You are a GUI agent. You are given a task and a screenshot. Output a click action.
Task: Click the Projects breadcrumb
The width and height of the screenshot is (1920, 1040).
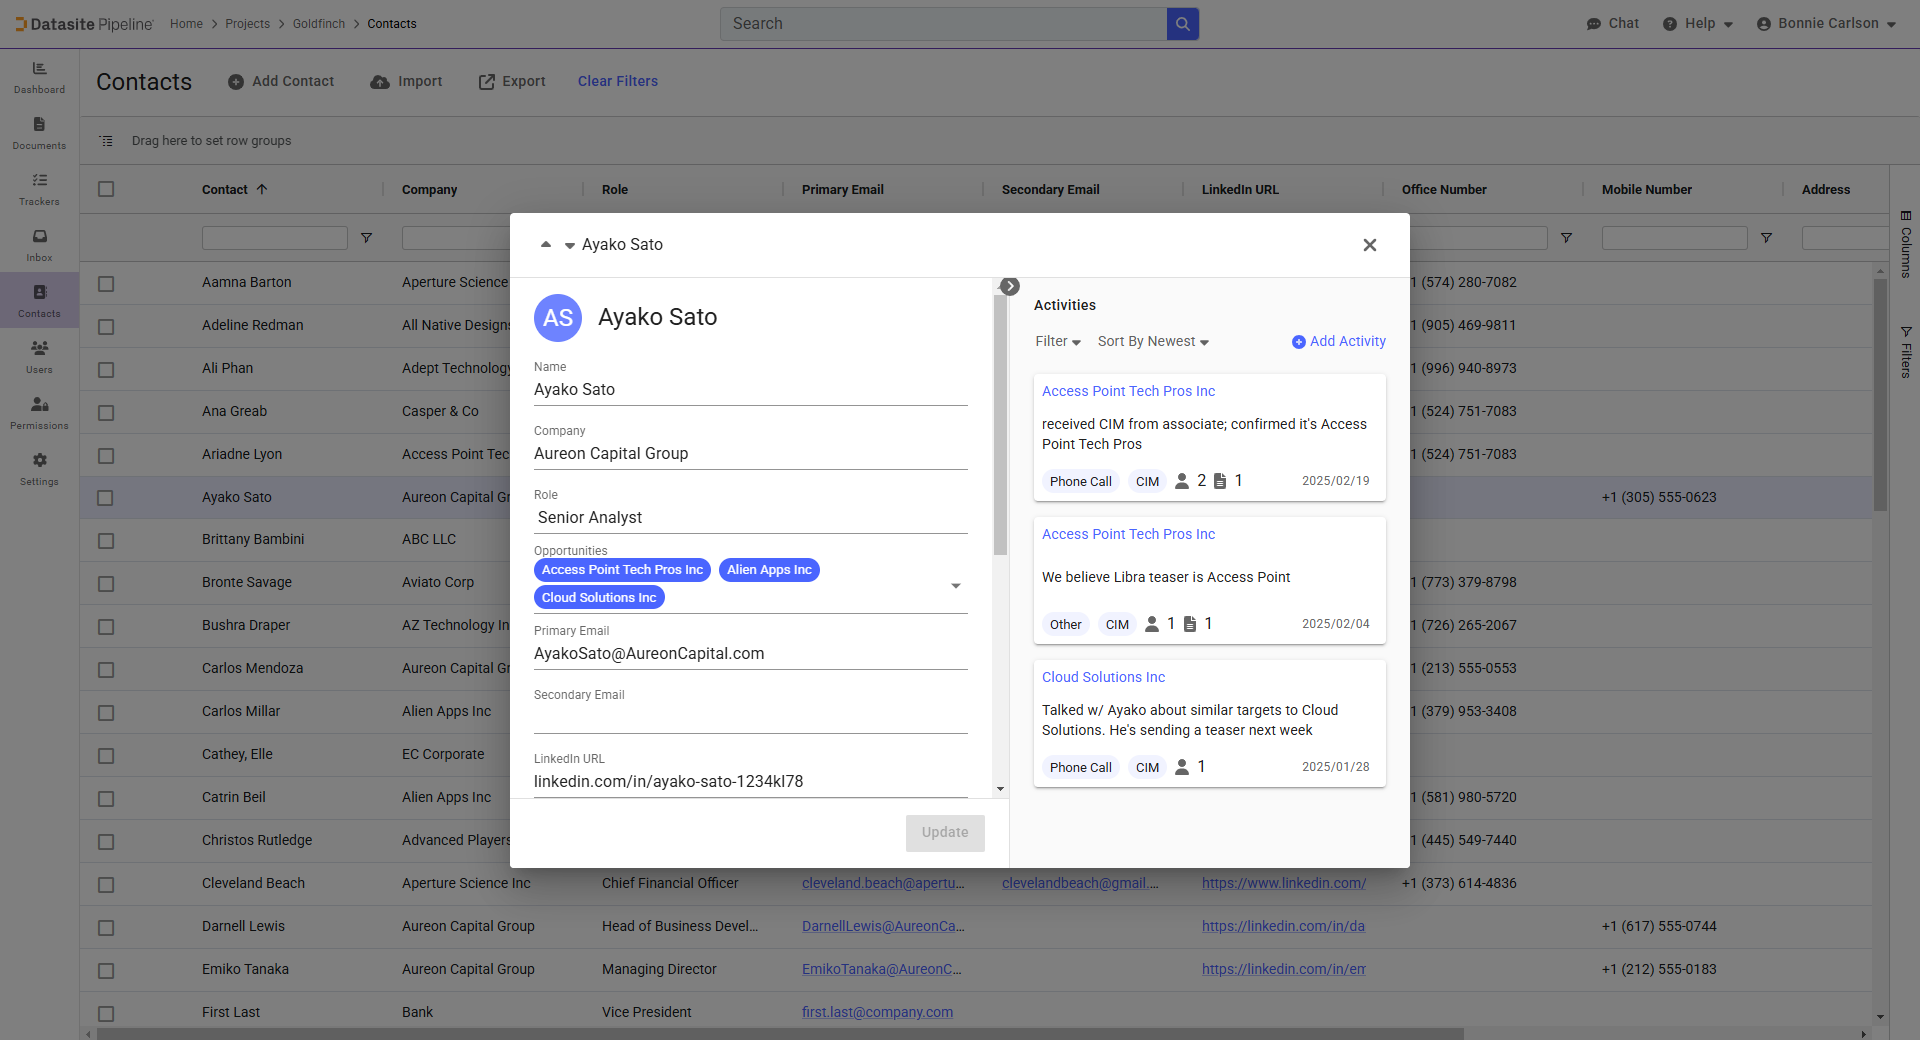[x=247, y=24]
